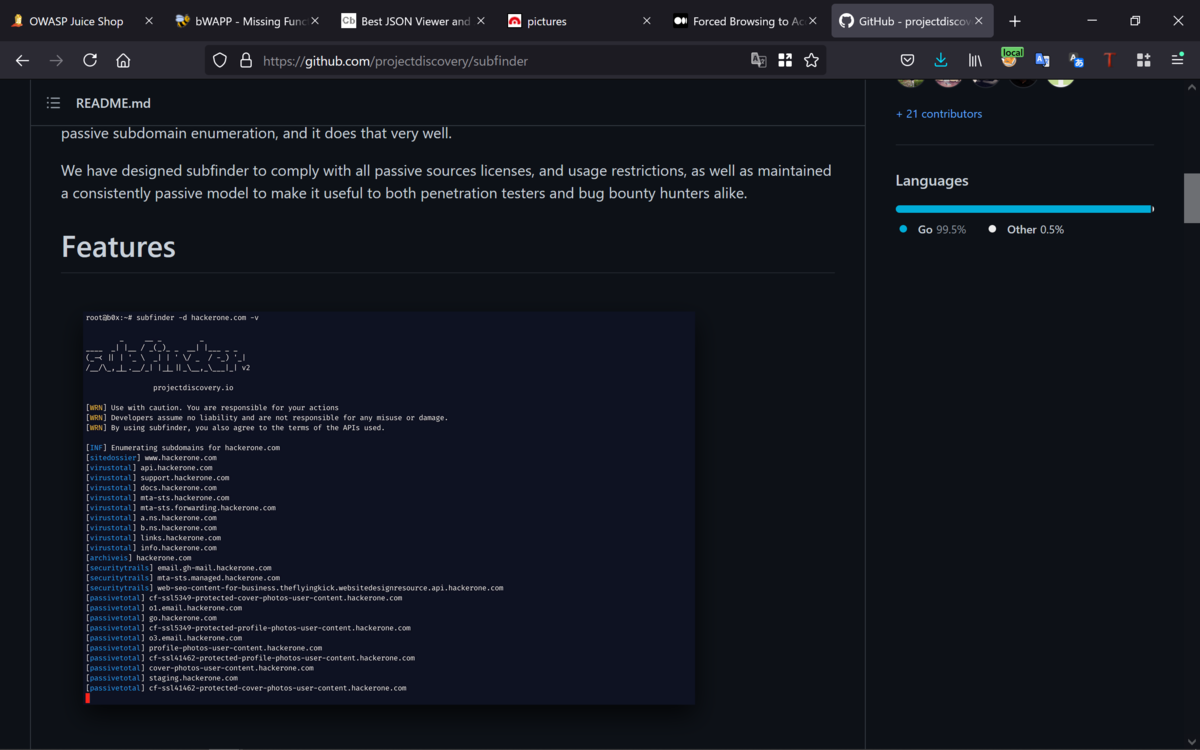Click the page vertical scrollbar thumb

(x=1191, y=198)
